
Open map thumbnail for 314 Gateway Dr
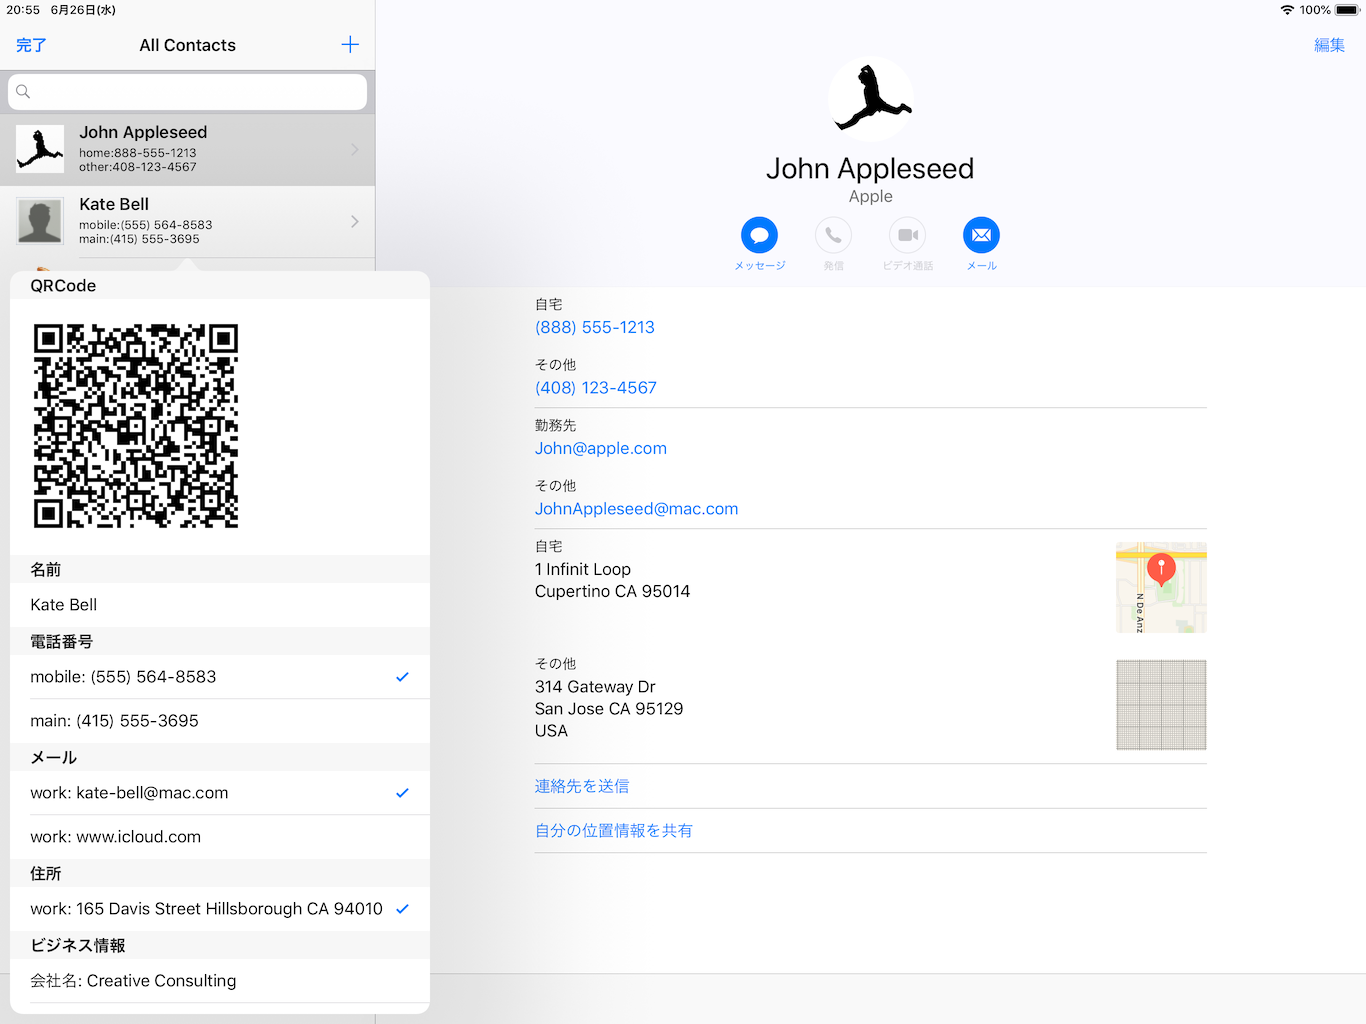pos(1161,705)
